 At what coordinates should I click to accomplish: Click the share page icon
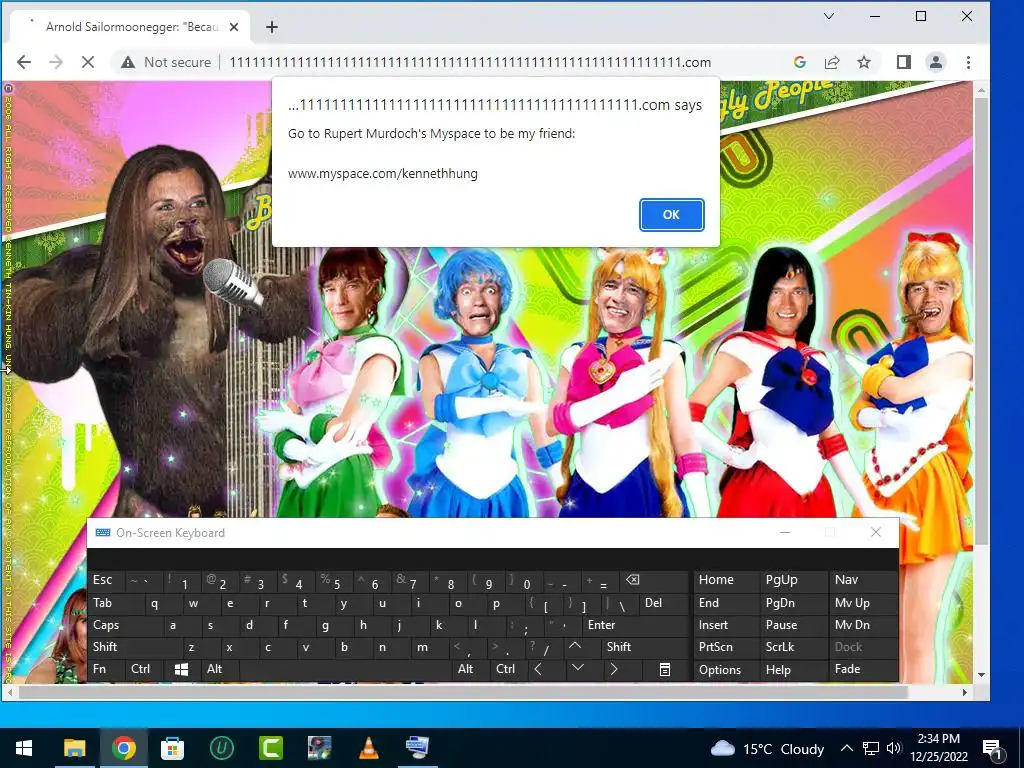pos(832,62)
